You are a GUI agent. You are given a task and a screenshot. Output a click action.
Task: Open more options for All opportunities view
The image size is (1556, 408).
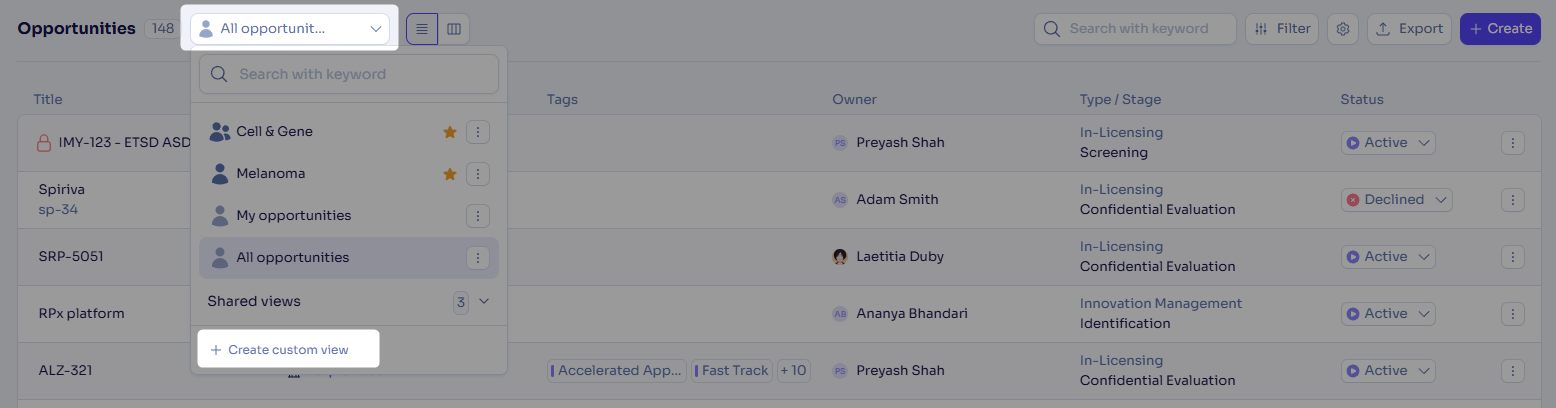(478, 258)
